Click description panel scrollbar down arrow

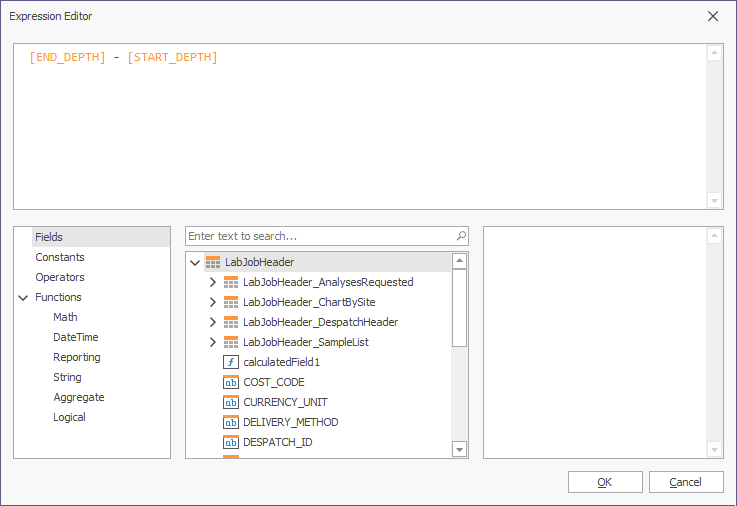[714, 450]
